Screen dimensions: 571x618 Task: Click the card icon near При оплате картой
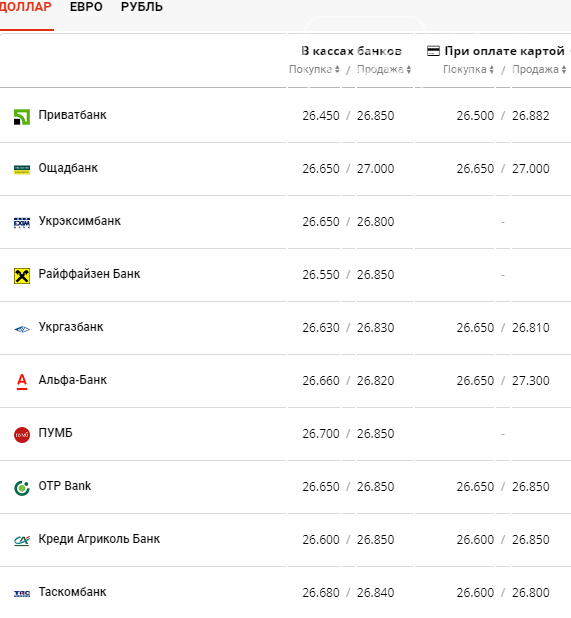(433, 51)
